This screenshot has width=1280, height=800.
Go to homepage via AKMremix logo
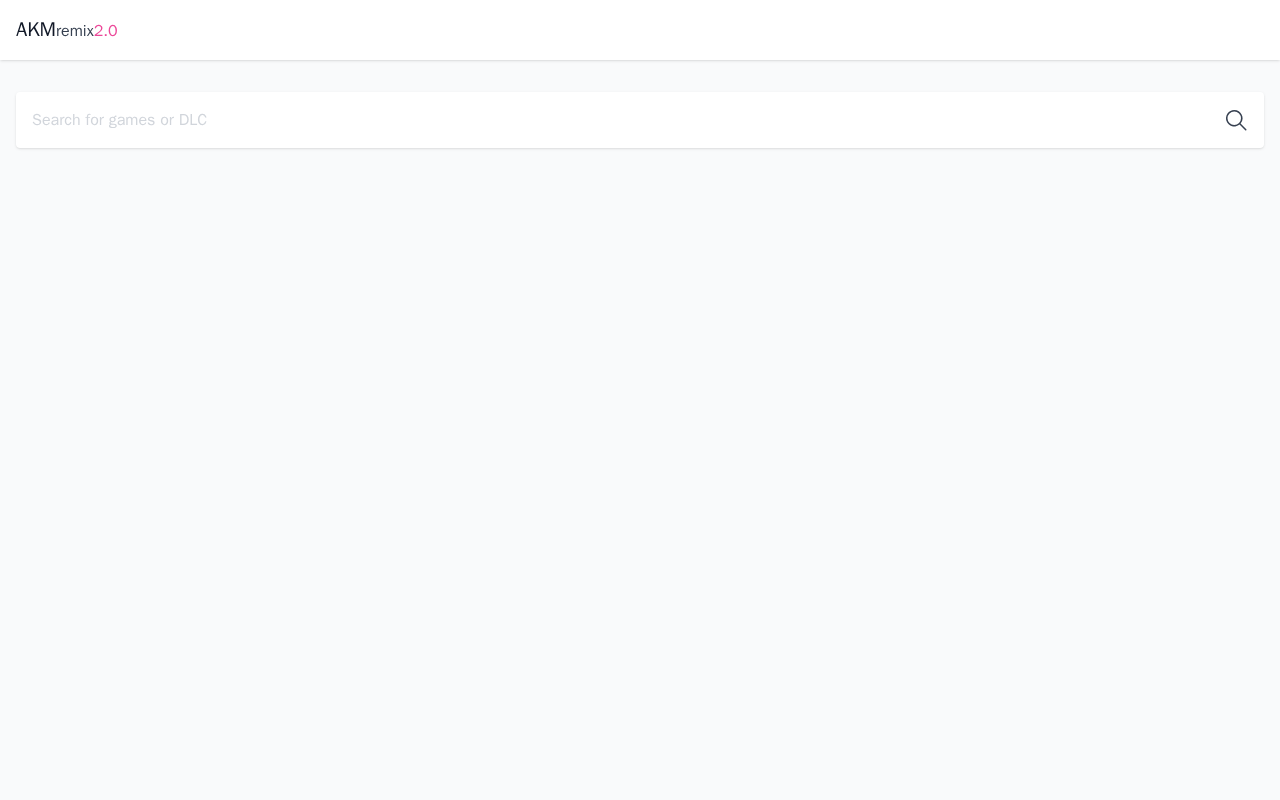coord(67,30)
